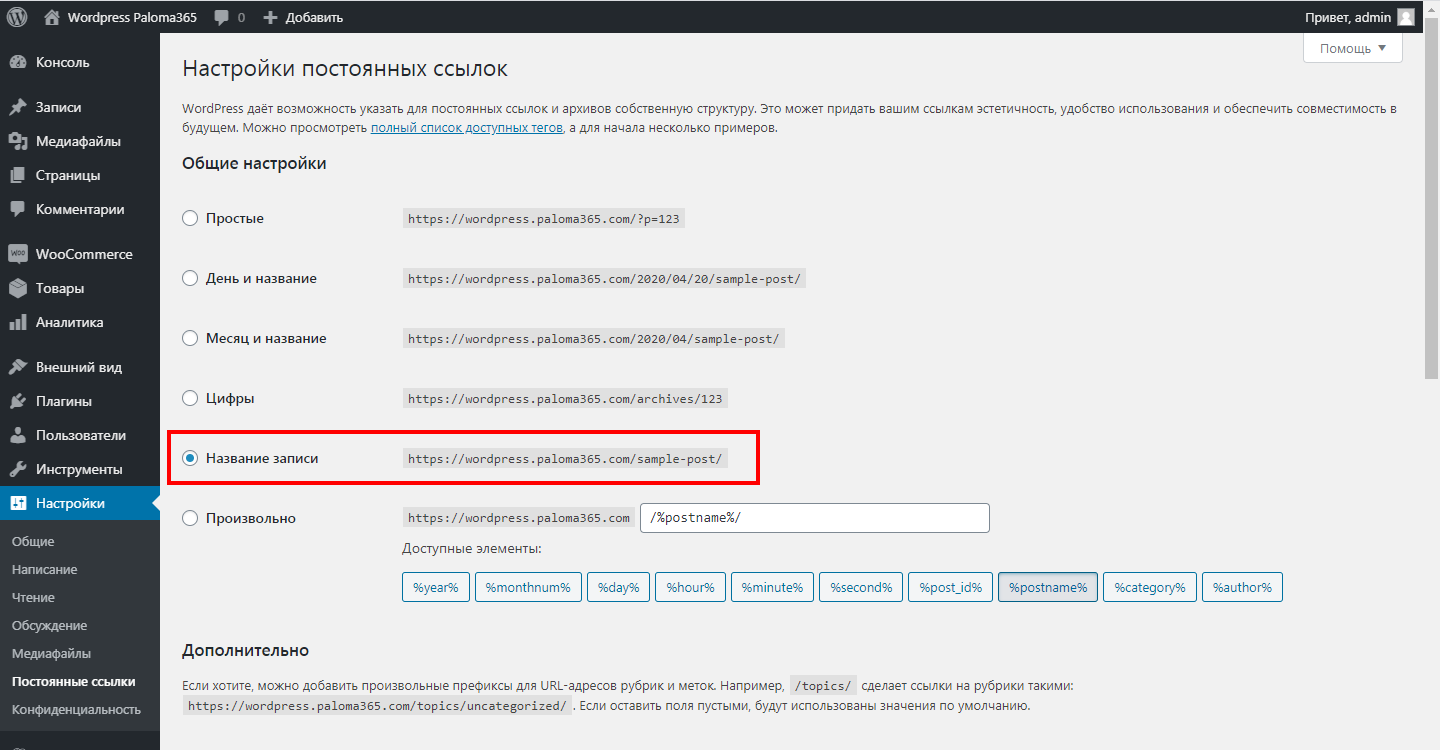The height and width of the screenshot is (750, 1440).
Task: Click the Users person icon
Action: (x=17, y=435)
